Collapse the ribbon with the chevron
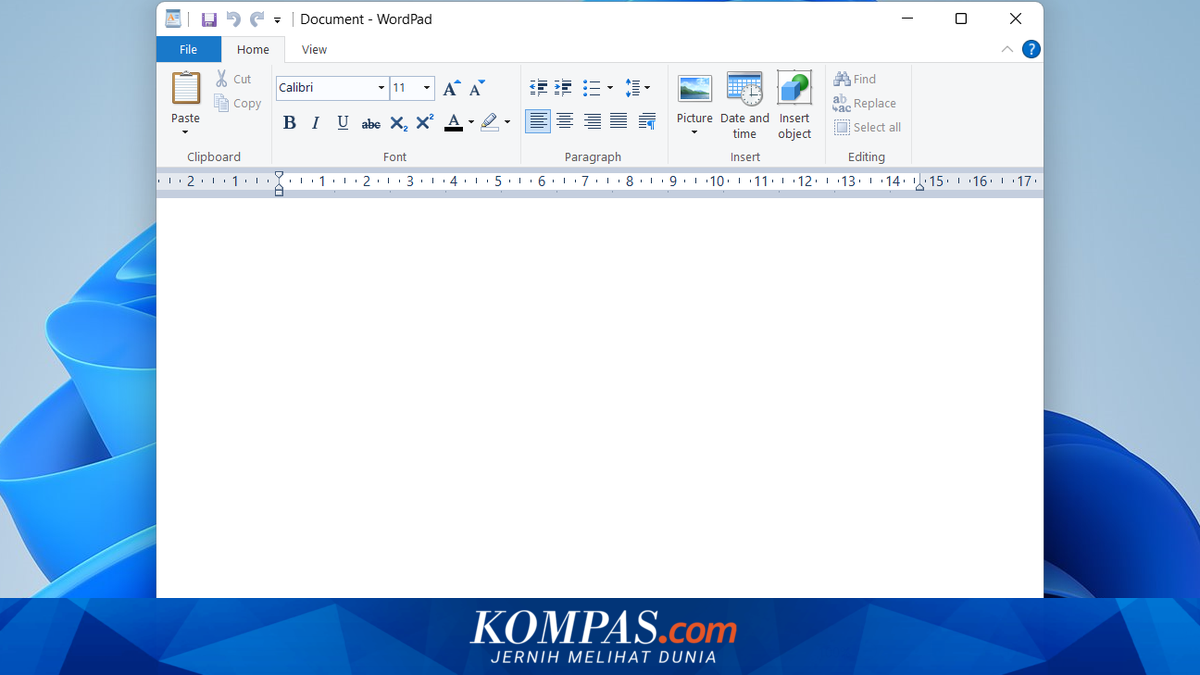 (1007, 49)
